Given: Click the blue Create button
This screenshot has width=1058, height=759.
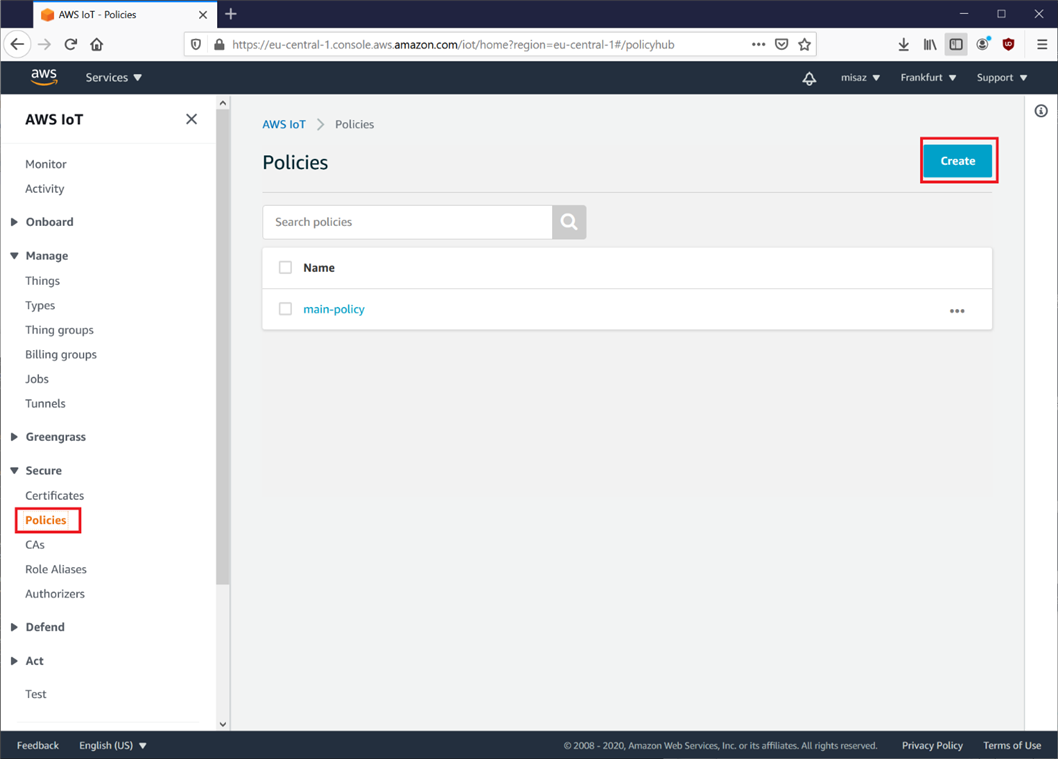Looking at the screenshot, I should coord(958,161).
